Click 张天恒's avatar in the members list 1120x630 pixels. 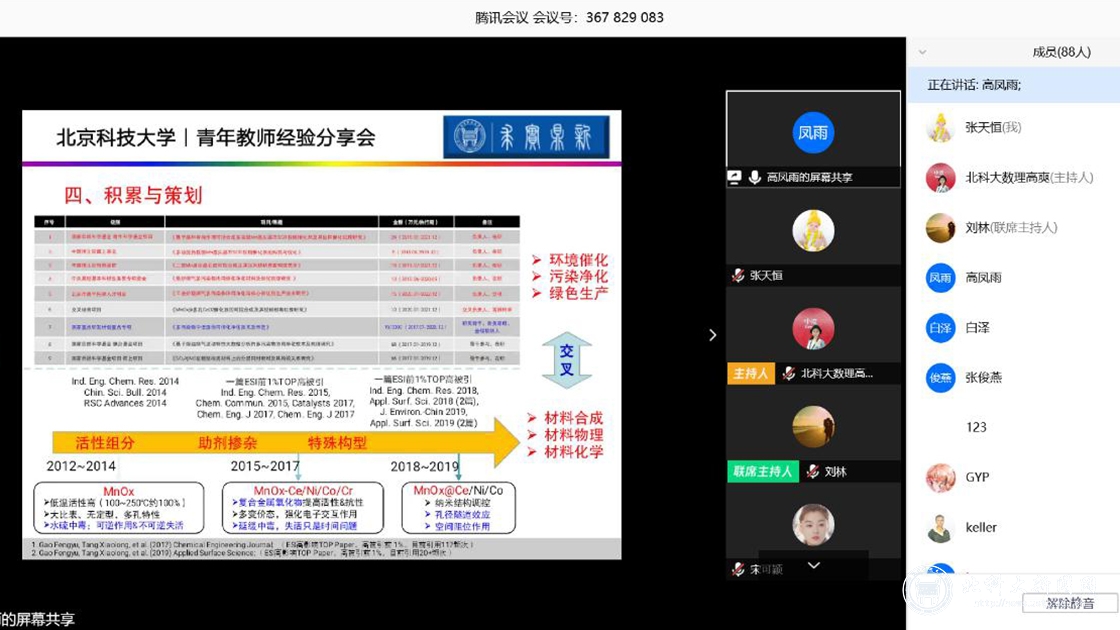coord(940,127)
